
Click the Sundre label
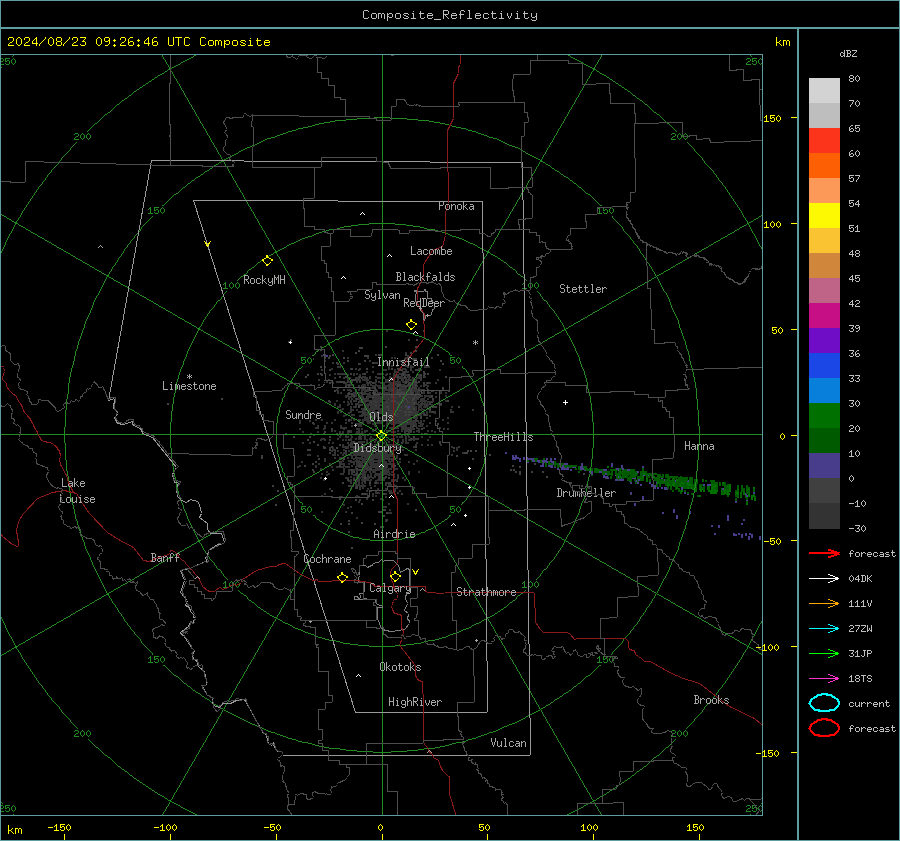[303, 414]
